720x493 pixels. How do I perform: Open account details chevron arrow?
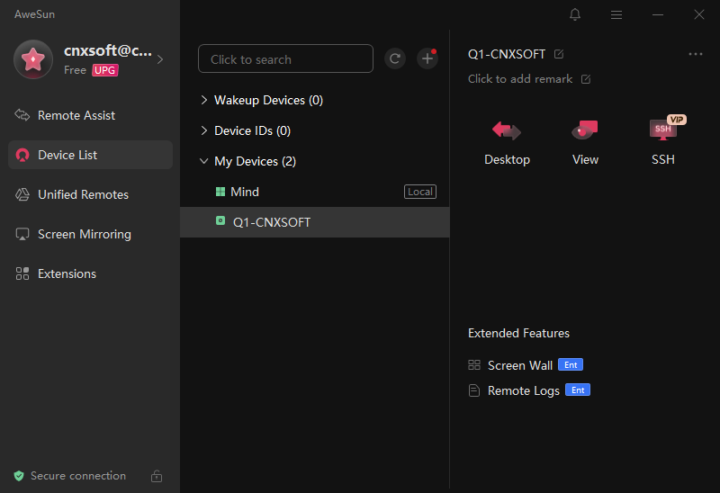[160, 59]
